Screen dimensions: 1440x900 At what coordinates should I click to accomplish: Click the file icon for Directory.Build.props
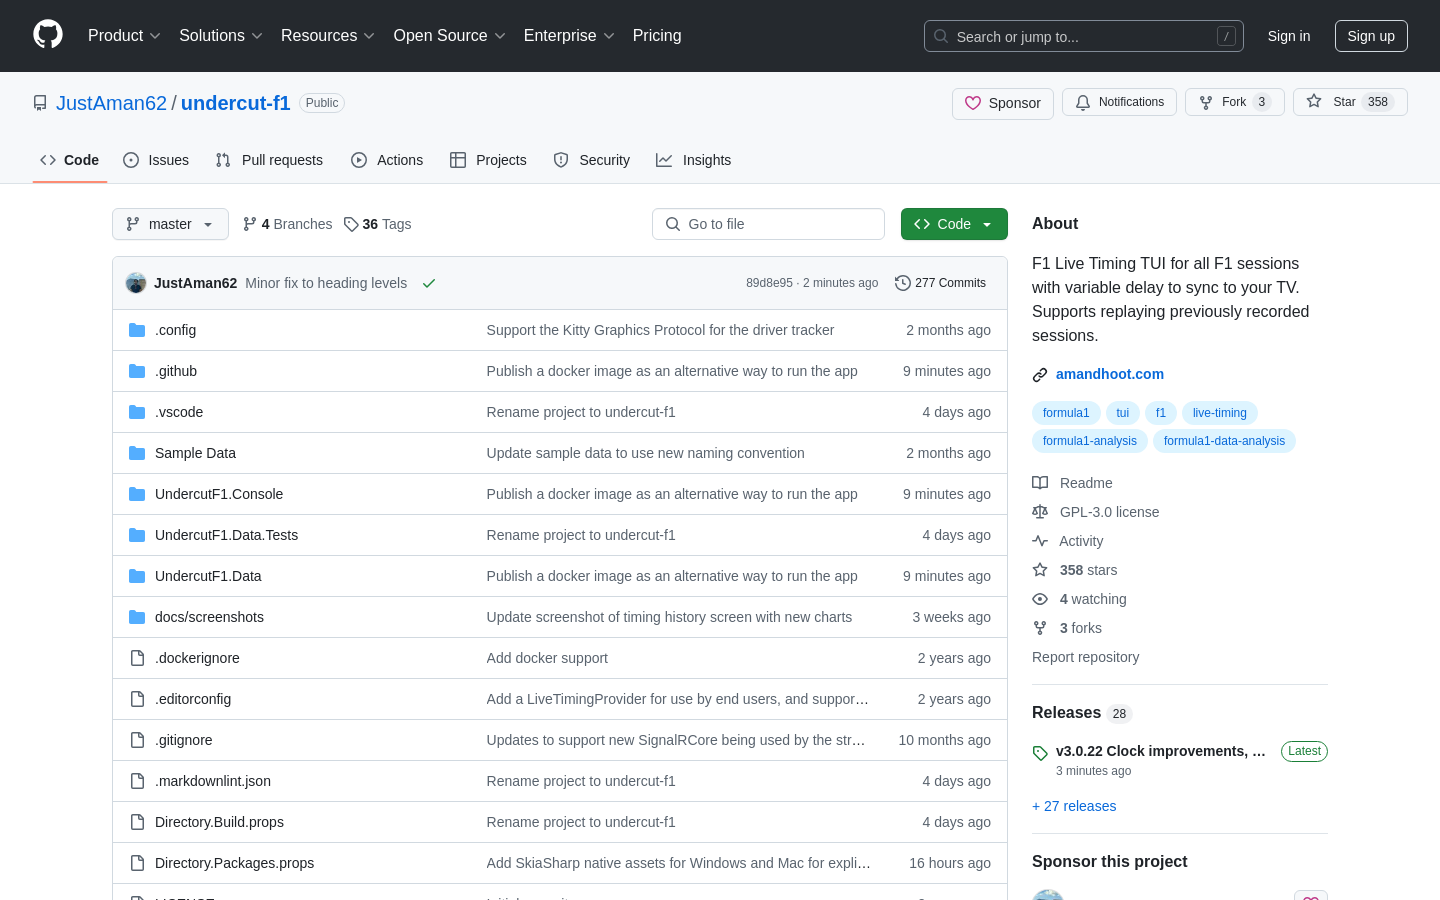(x=137, y=822)
